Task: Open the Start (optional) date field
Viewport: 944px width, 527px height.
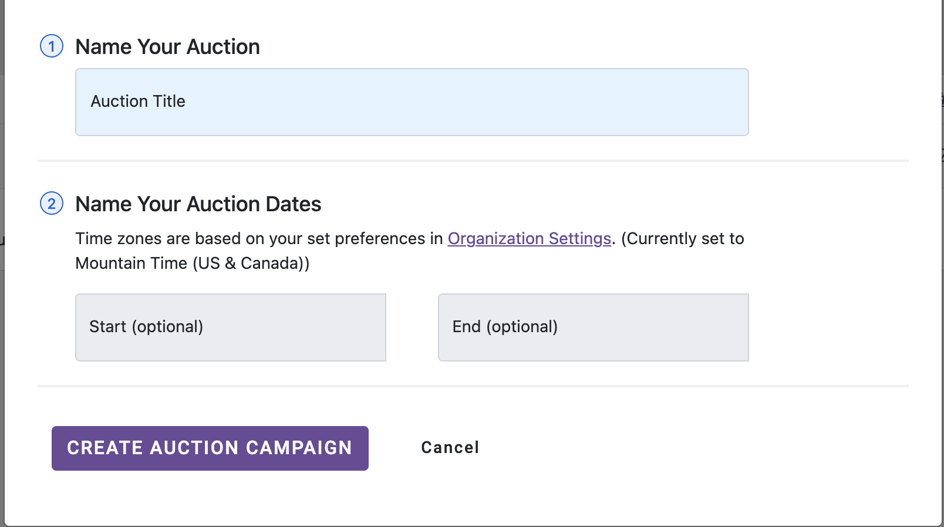Action: click(230, 327)
